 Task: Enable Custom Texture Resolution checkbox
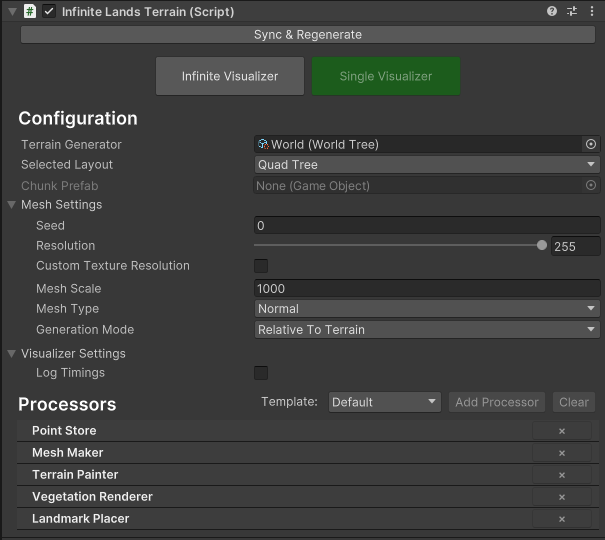(x=261, y=266)
